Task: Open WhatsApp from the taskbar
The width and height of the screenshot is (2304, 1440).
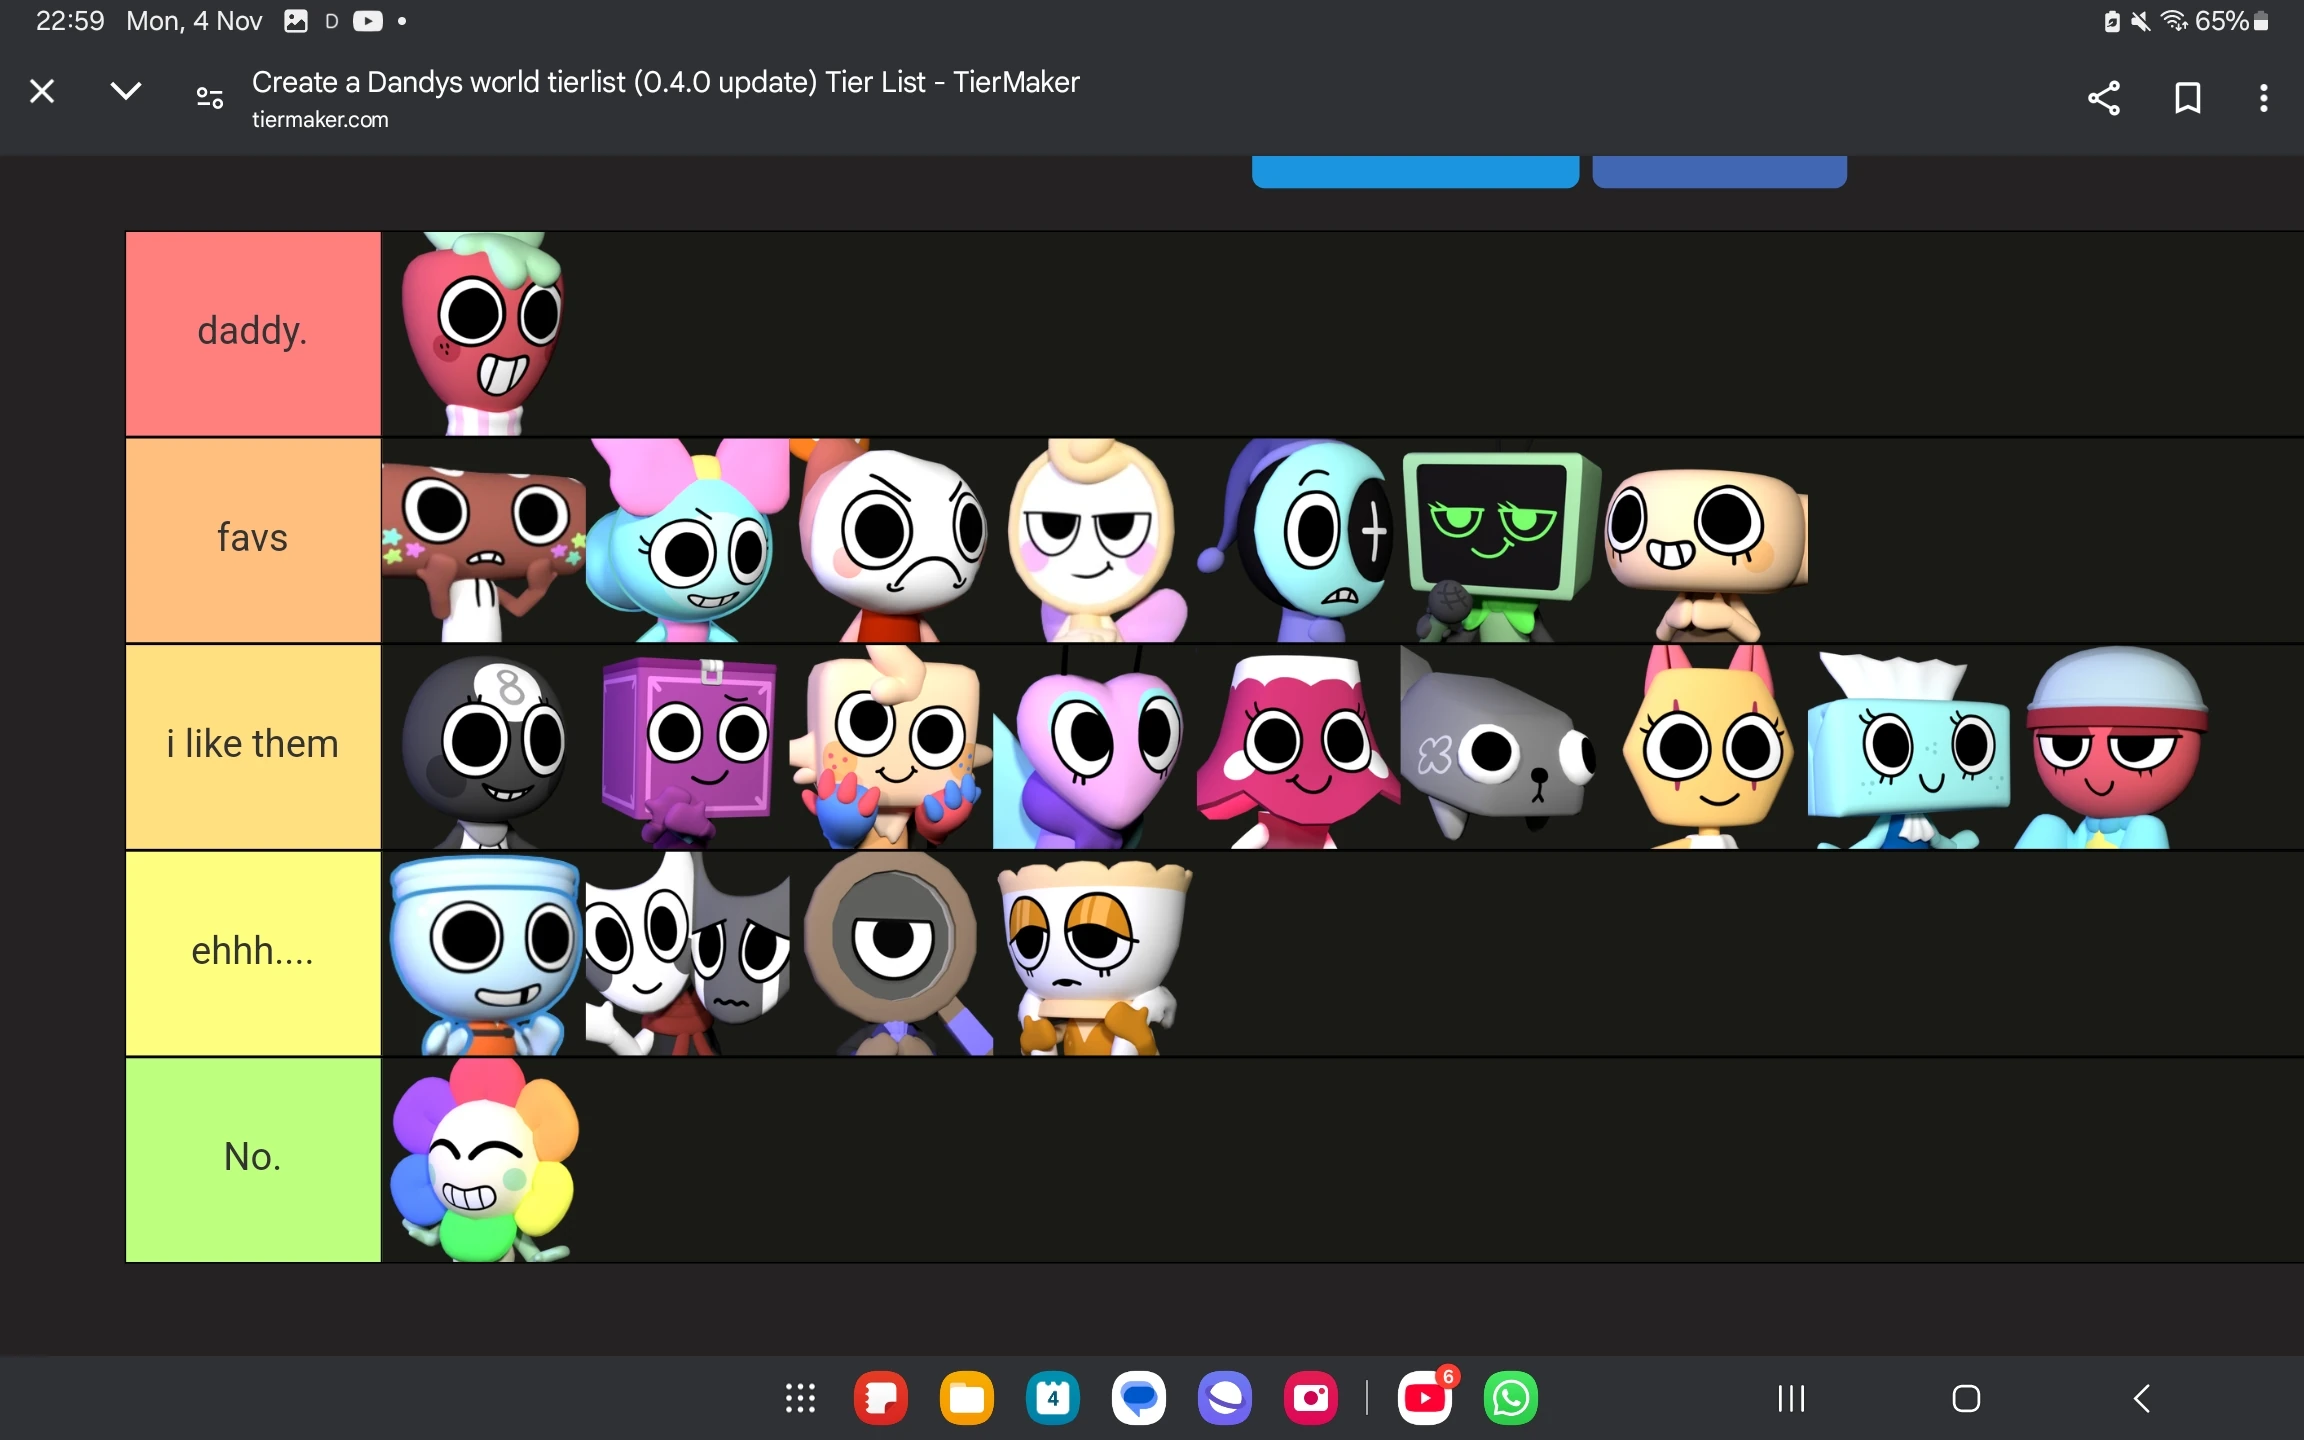Action: (x=1511, y=1398)
